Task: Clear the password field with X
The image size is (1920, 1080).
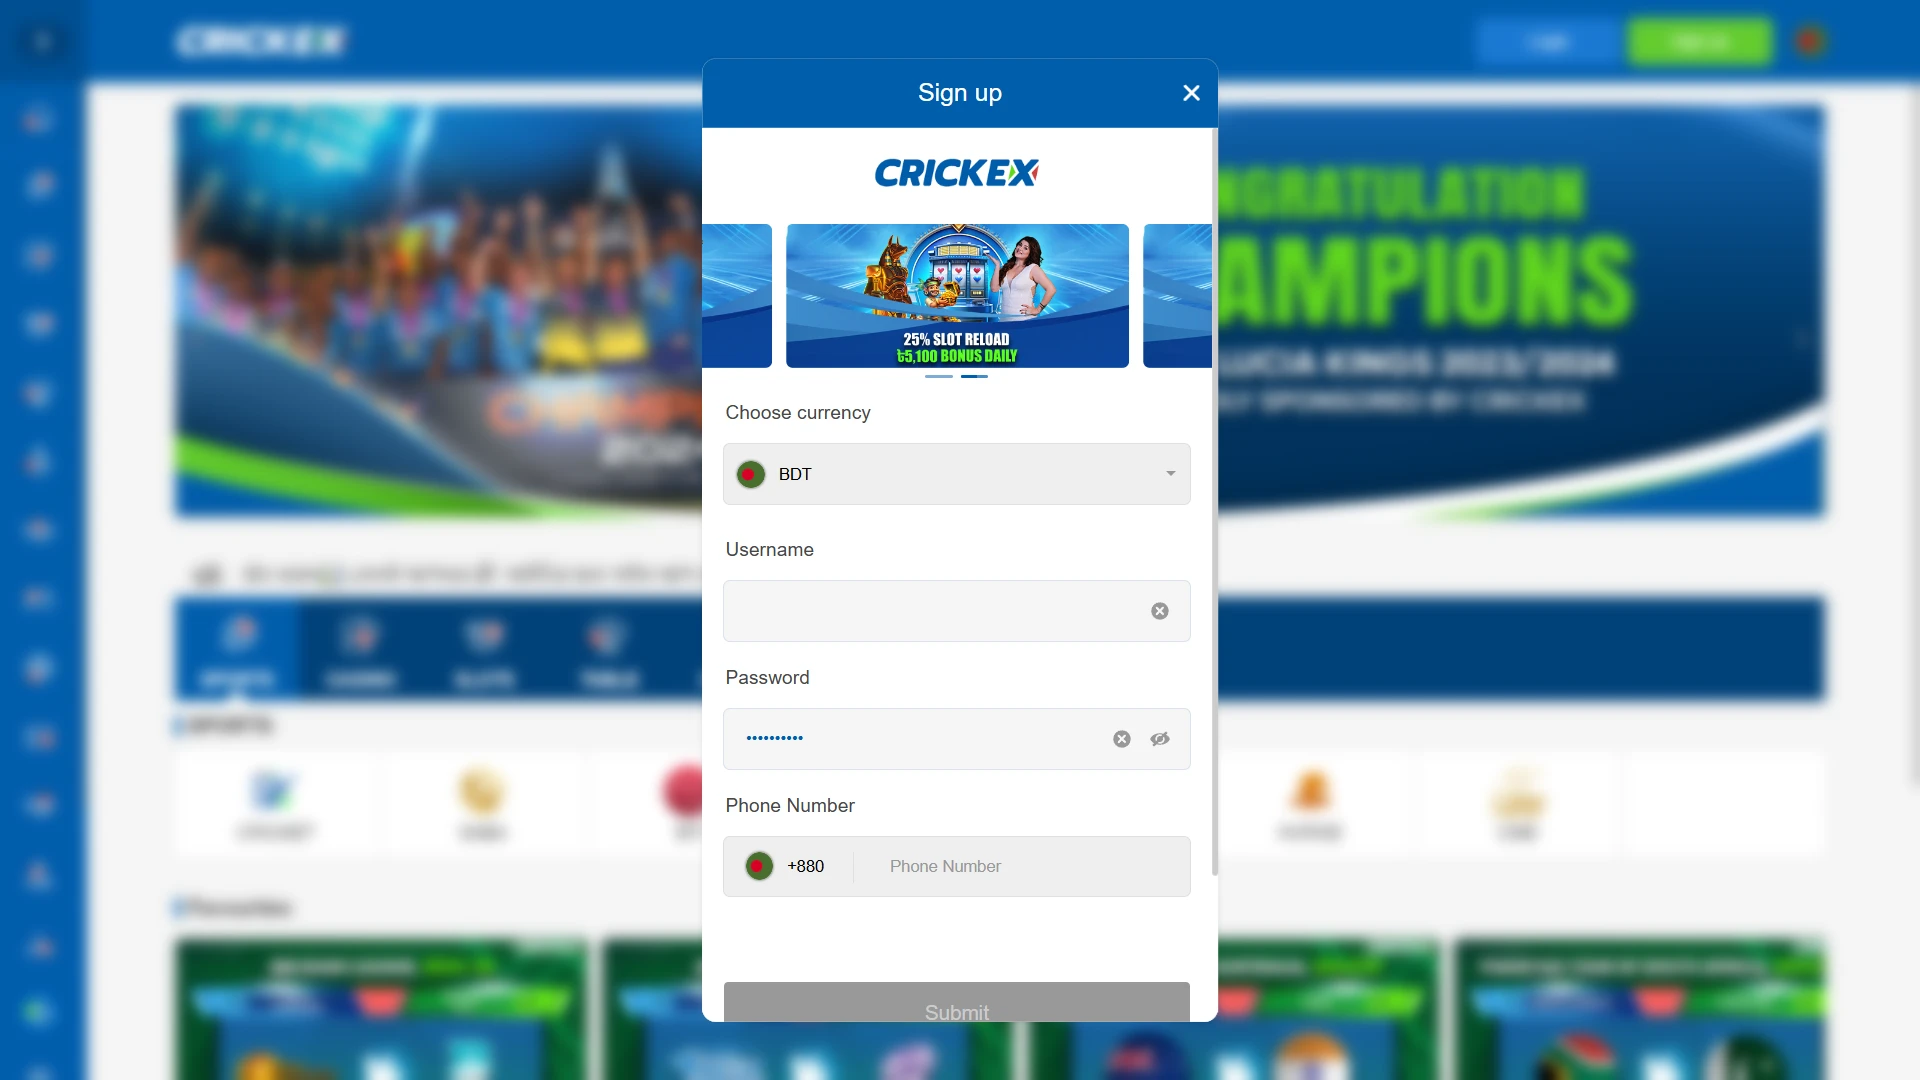Action: (x=1120, y=738)
